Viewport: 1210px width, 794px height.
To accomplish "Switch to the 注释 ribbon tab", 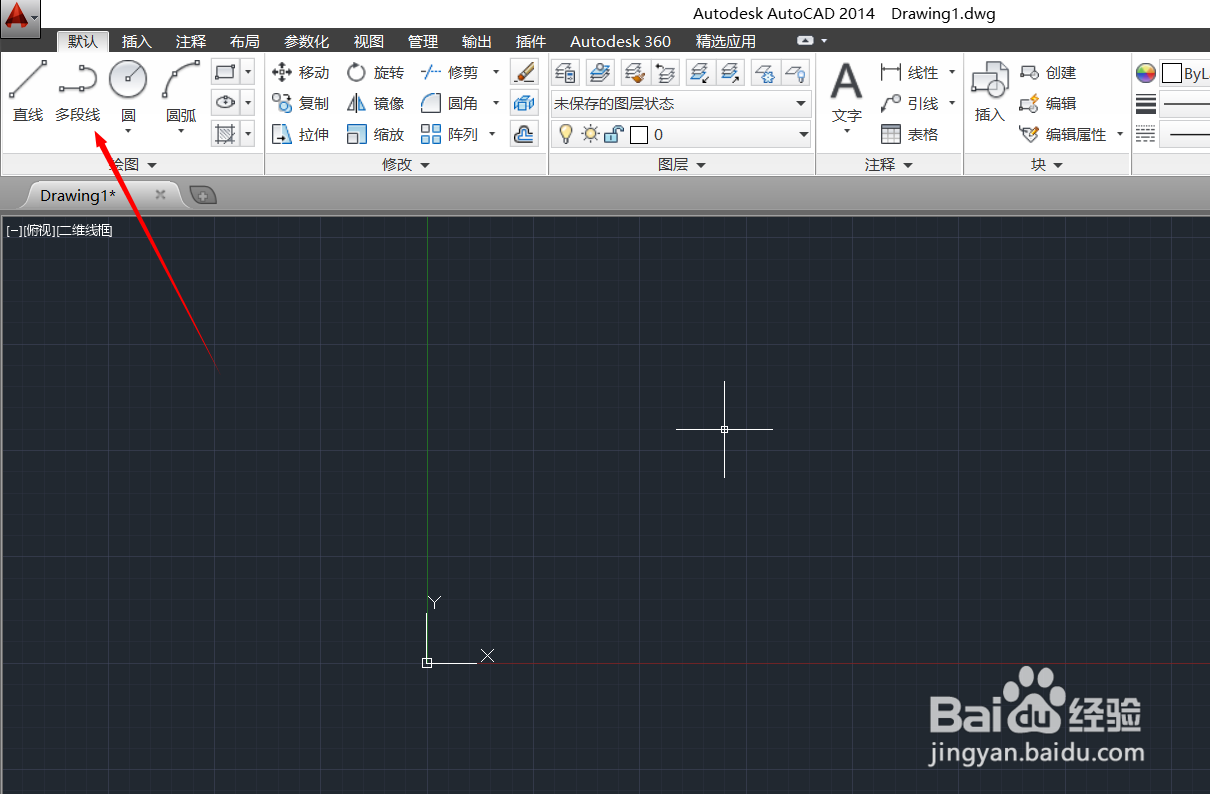I will (x=191, y=41).
